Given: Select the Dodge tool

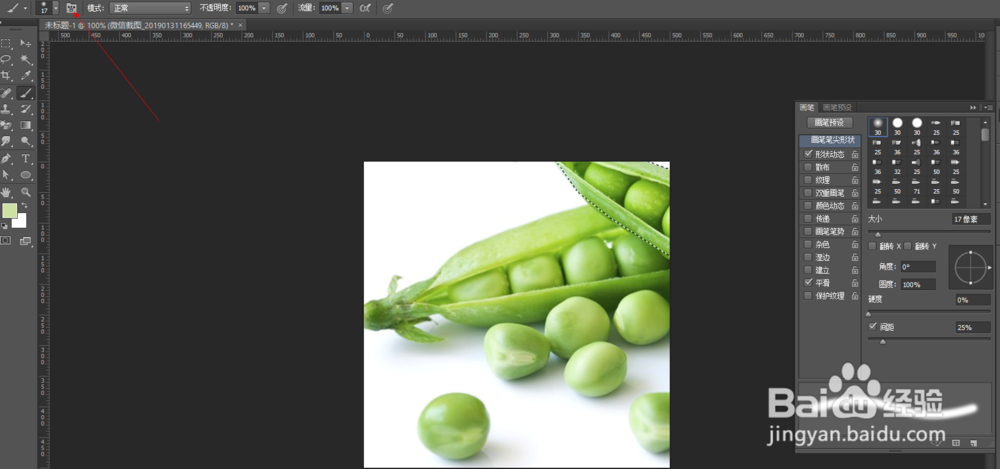Looking at the screenshot, I should (x=26, y=141).
